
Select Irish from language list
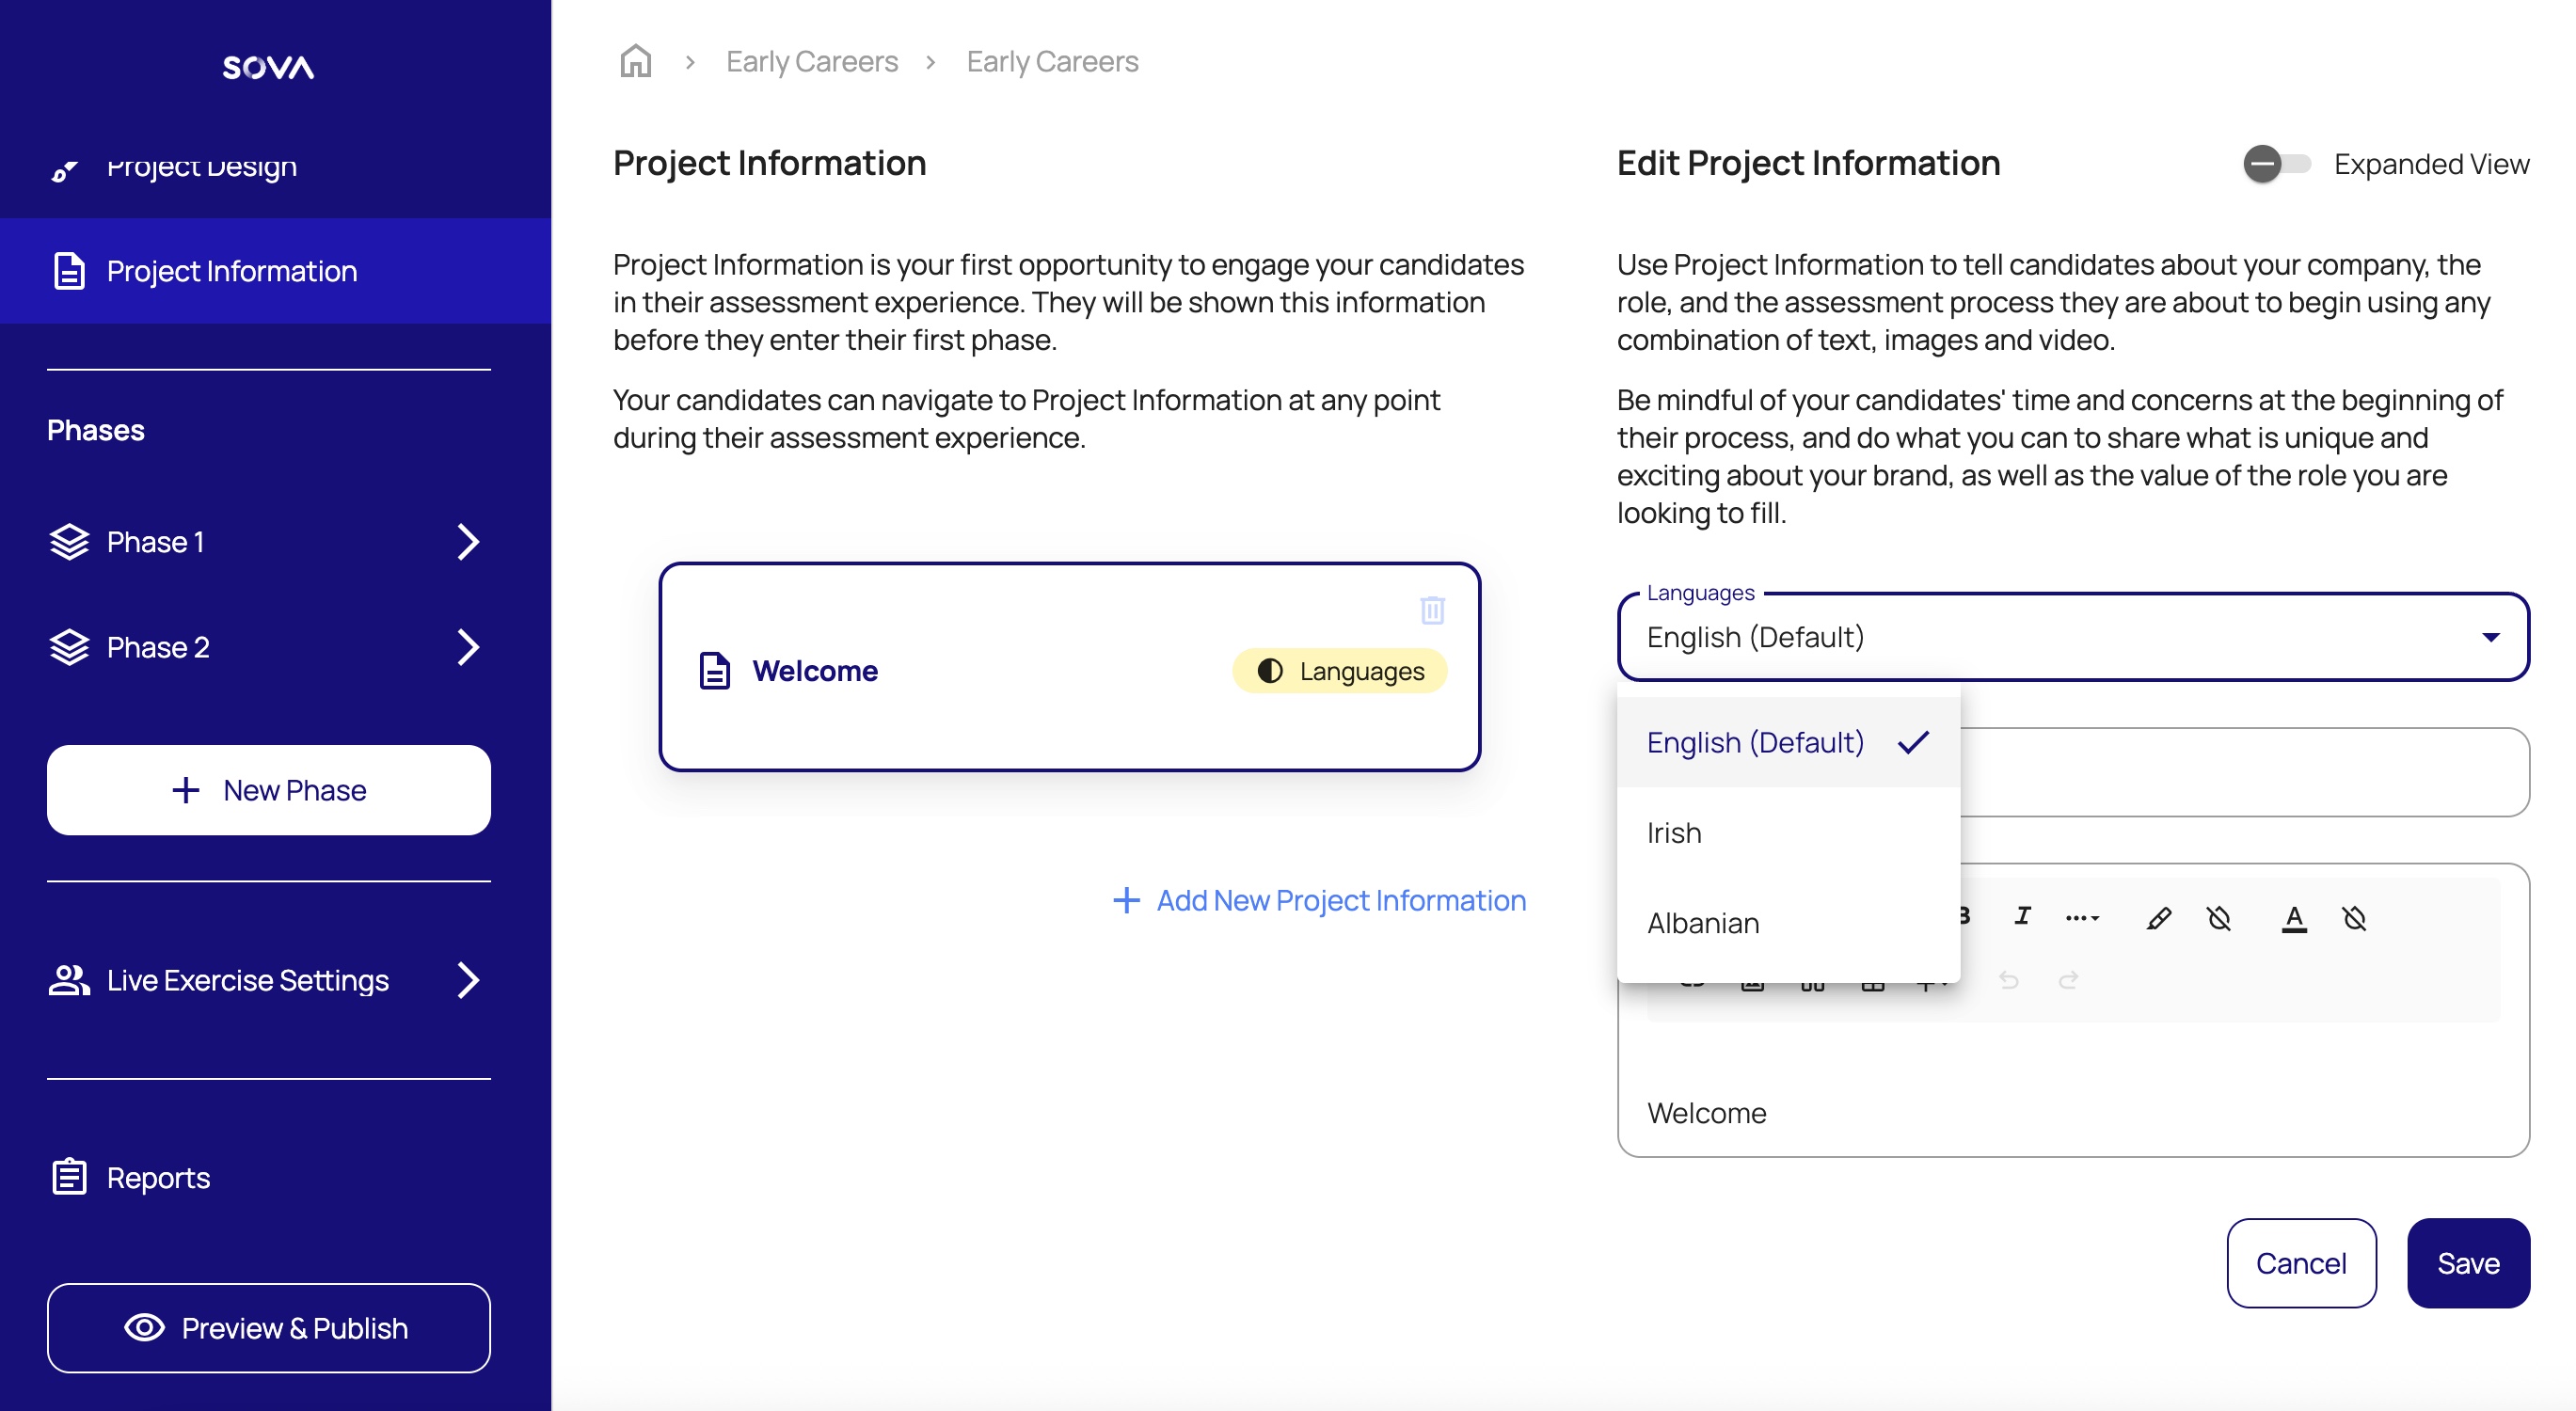click(1675, 832)
